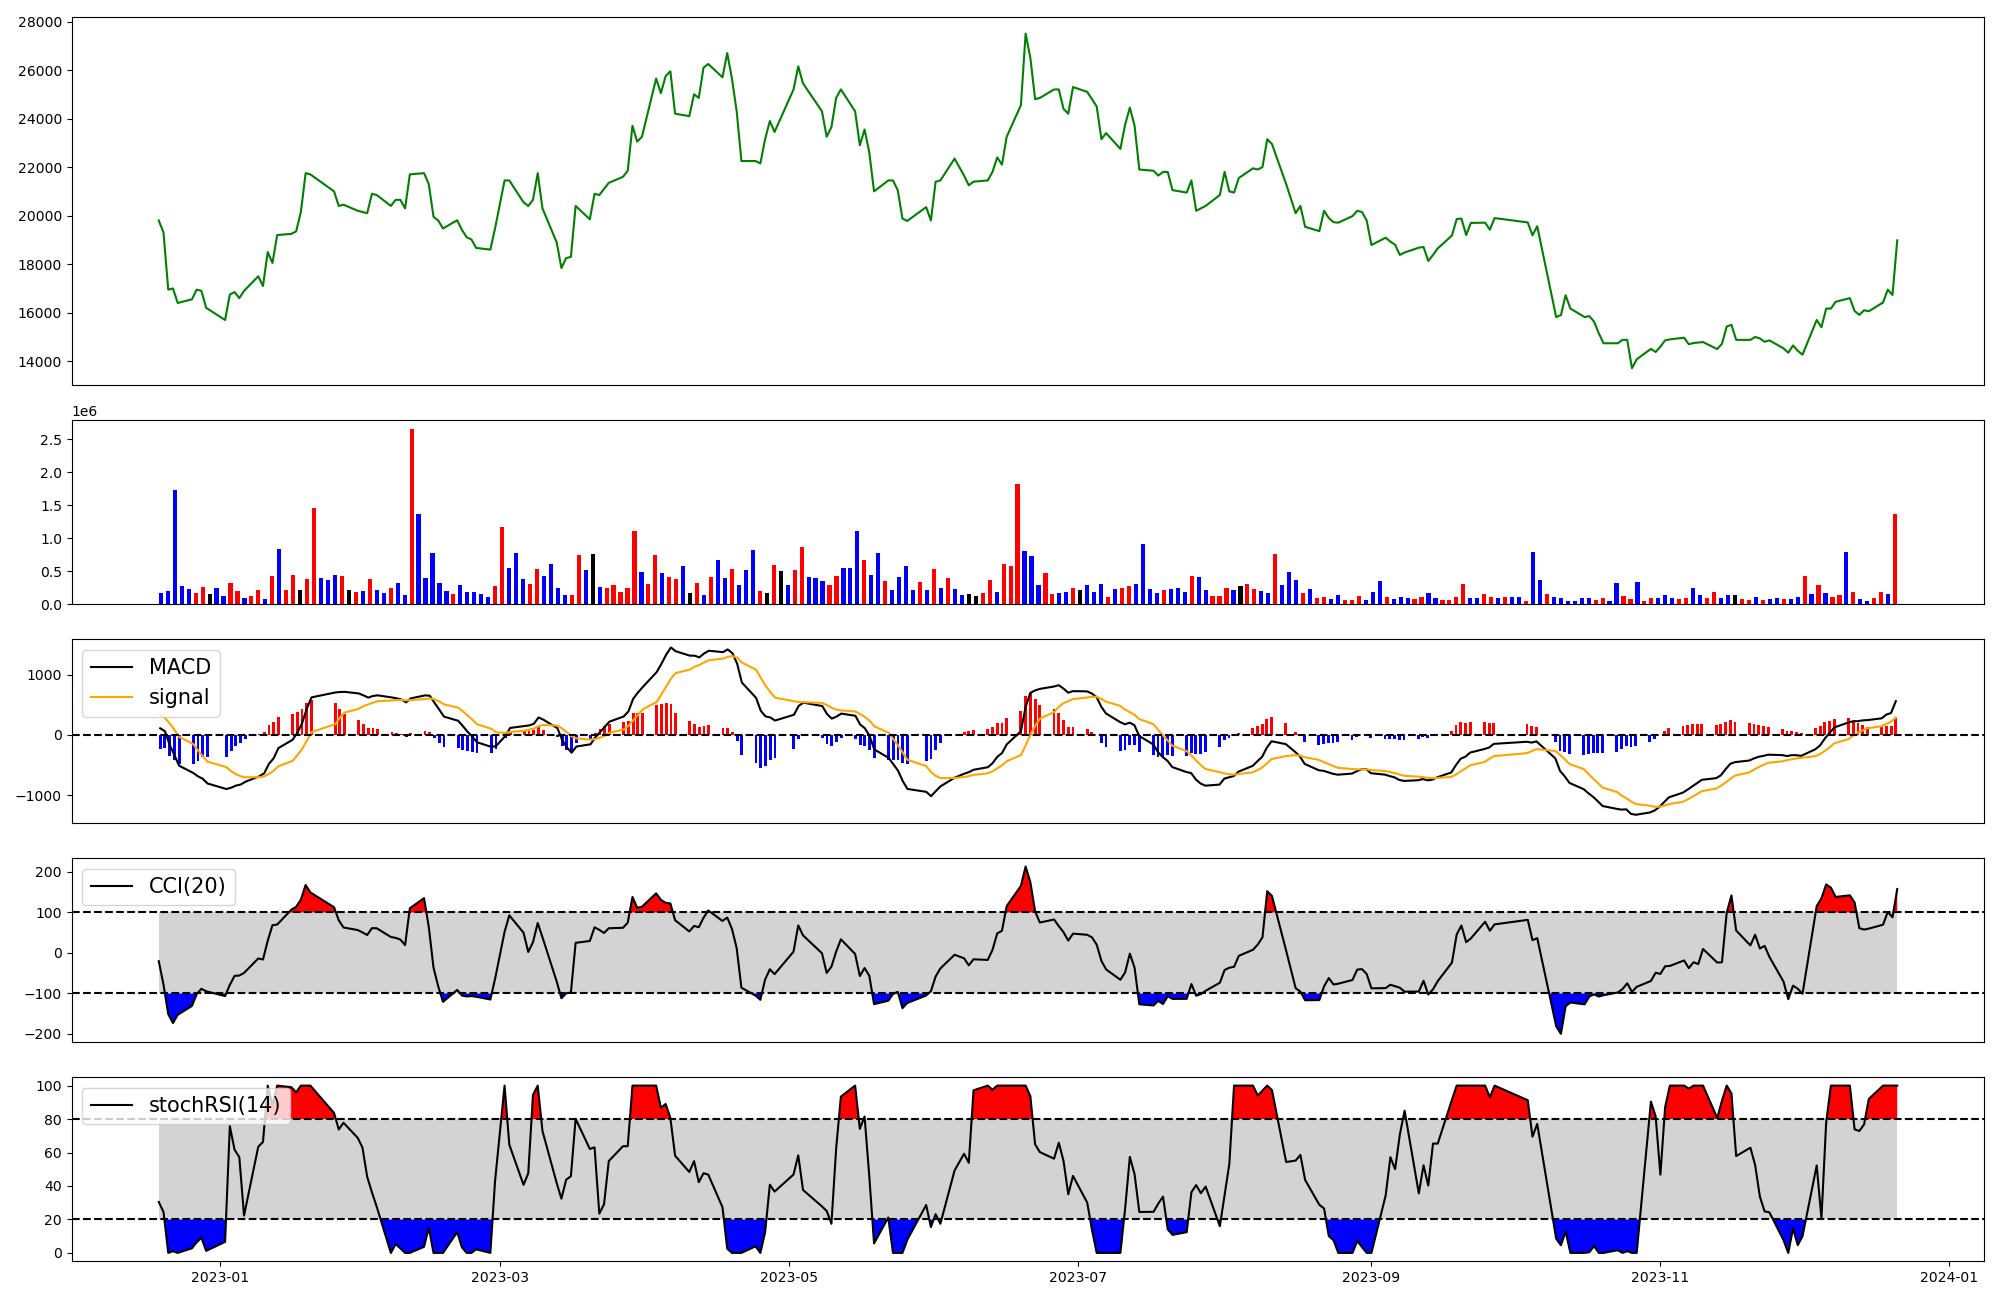
Task: Click the MACD legend label
Action: click(x=179, y=667)
